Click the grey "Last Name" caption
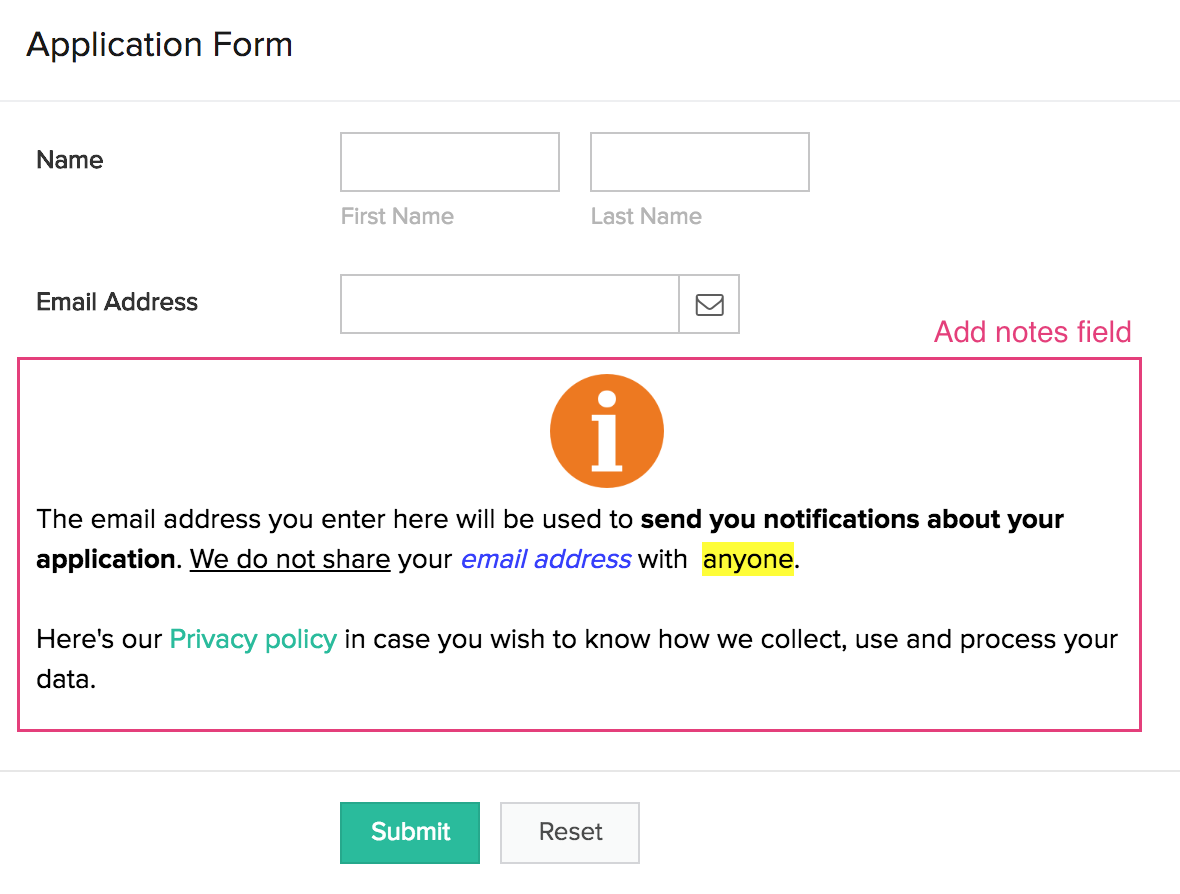Screen dimensions: 1180x894 [x=646, y=216]
